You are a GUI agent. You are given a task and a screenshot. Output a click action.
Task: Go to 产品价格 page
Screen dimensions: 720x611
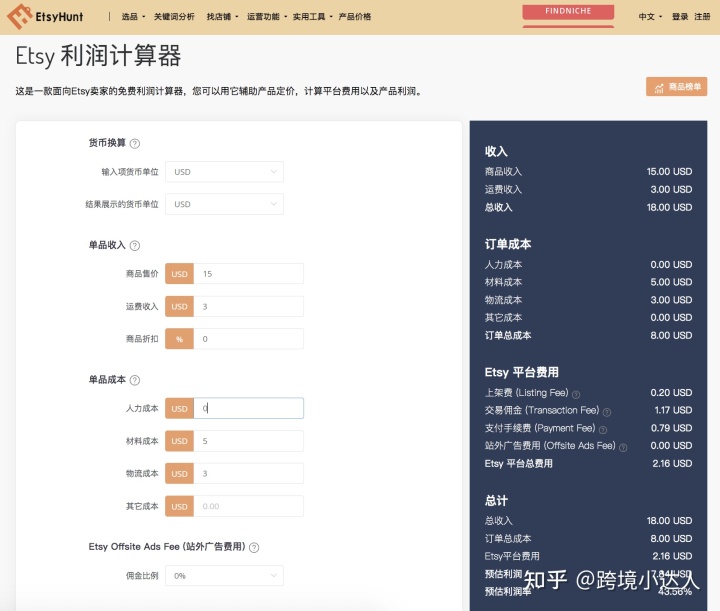354,17
